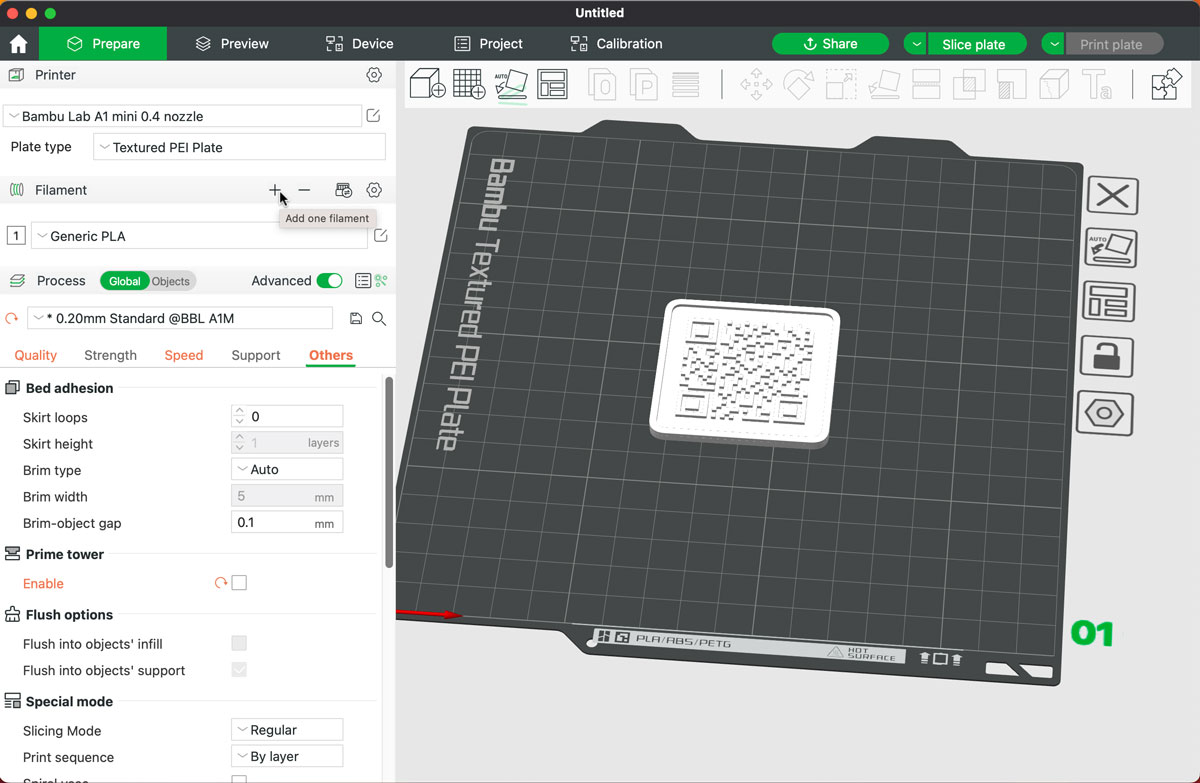The width and height of the screenshot is (1200, 783).
Task: Delete the current plate using the X icon
Action: click(1112, 196)
